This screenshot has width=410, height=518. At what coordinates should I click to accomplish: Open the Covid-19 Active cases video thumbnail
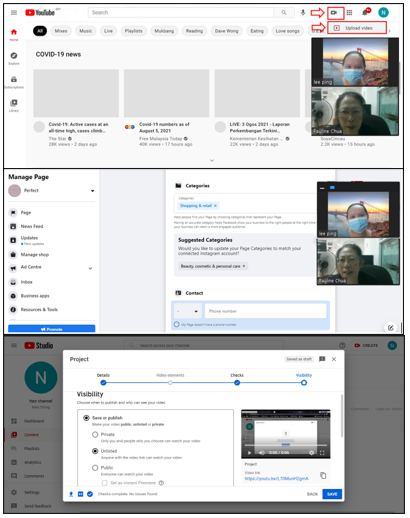76,93
